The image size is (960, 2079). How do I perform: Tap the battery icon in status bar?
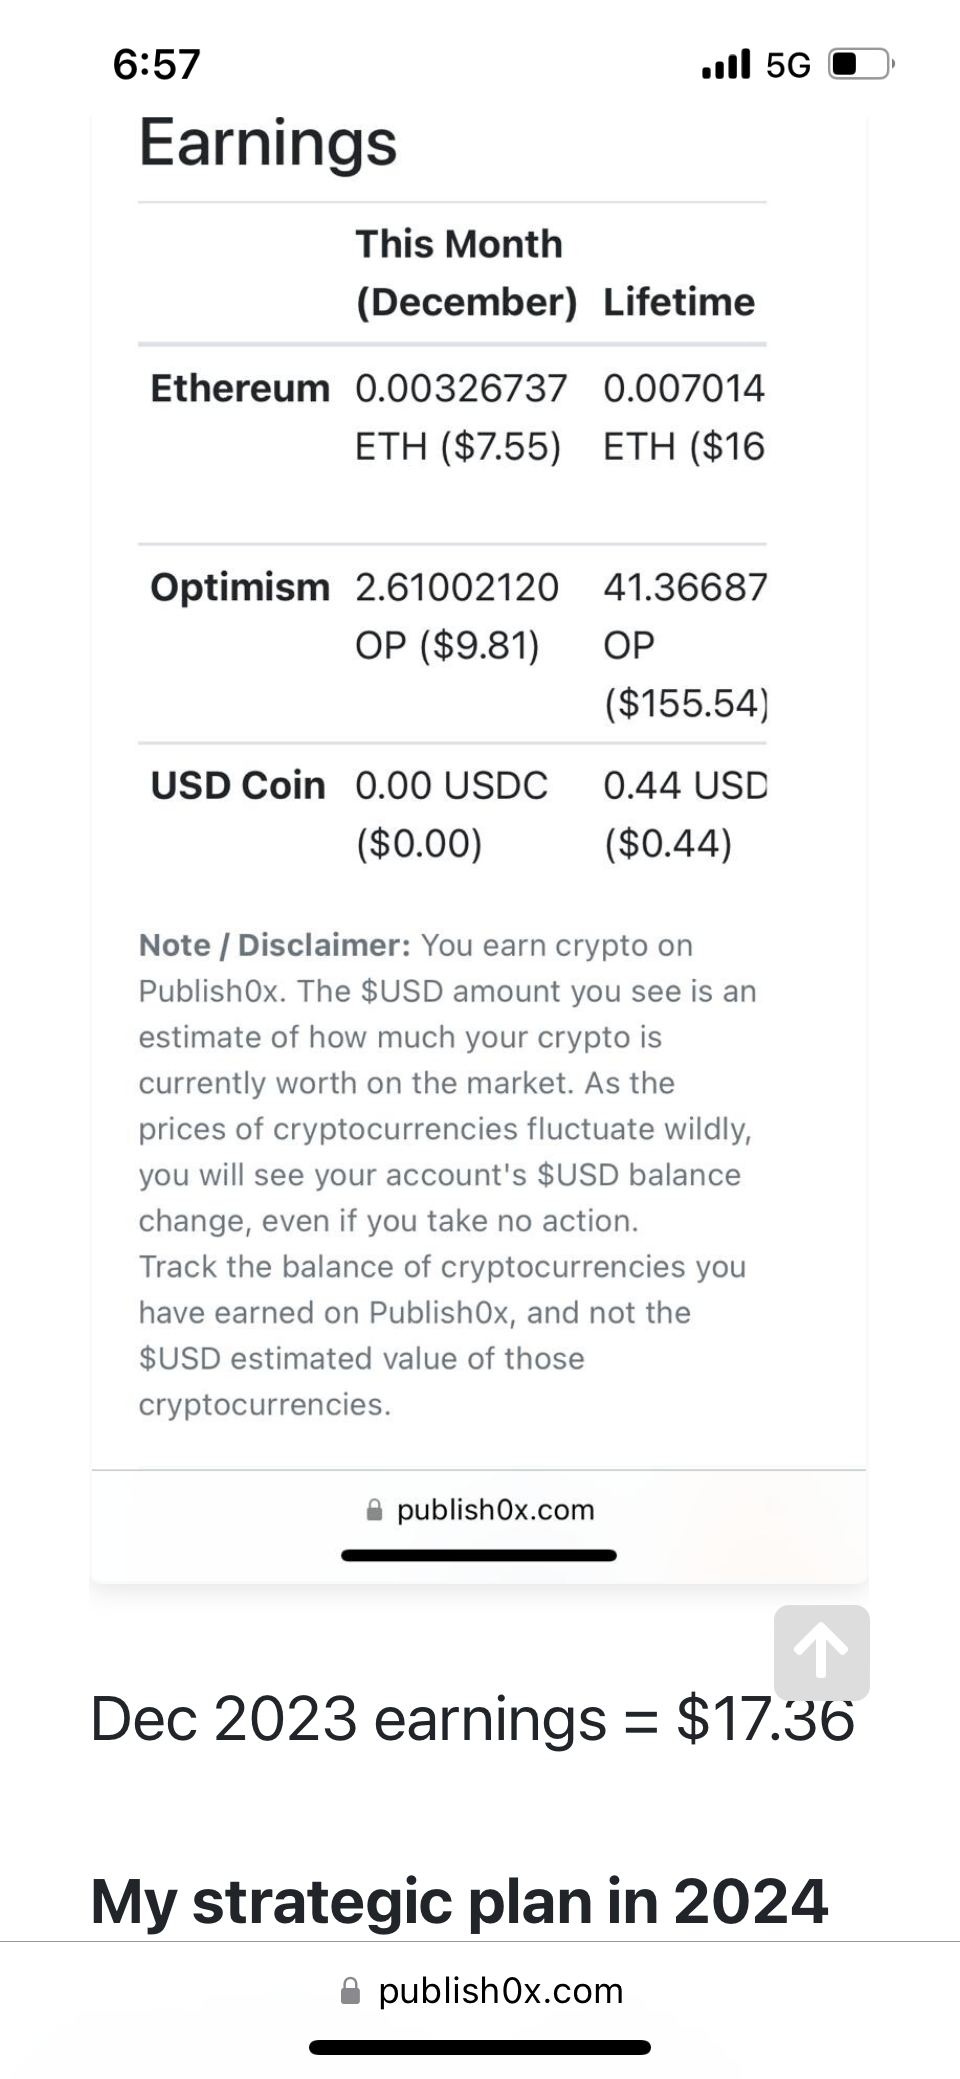click(x=860, y=64)
